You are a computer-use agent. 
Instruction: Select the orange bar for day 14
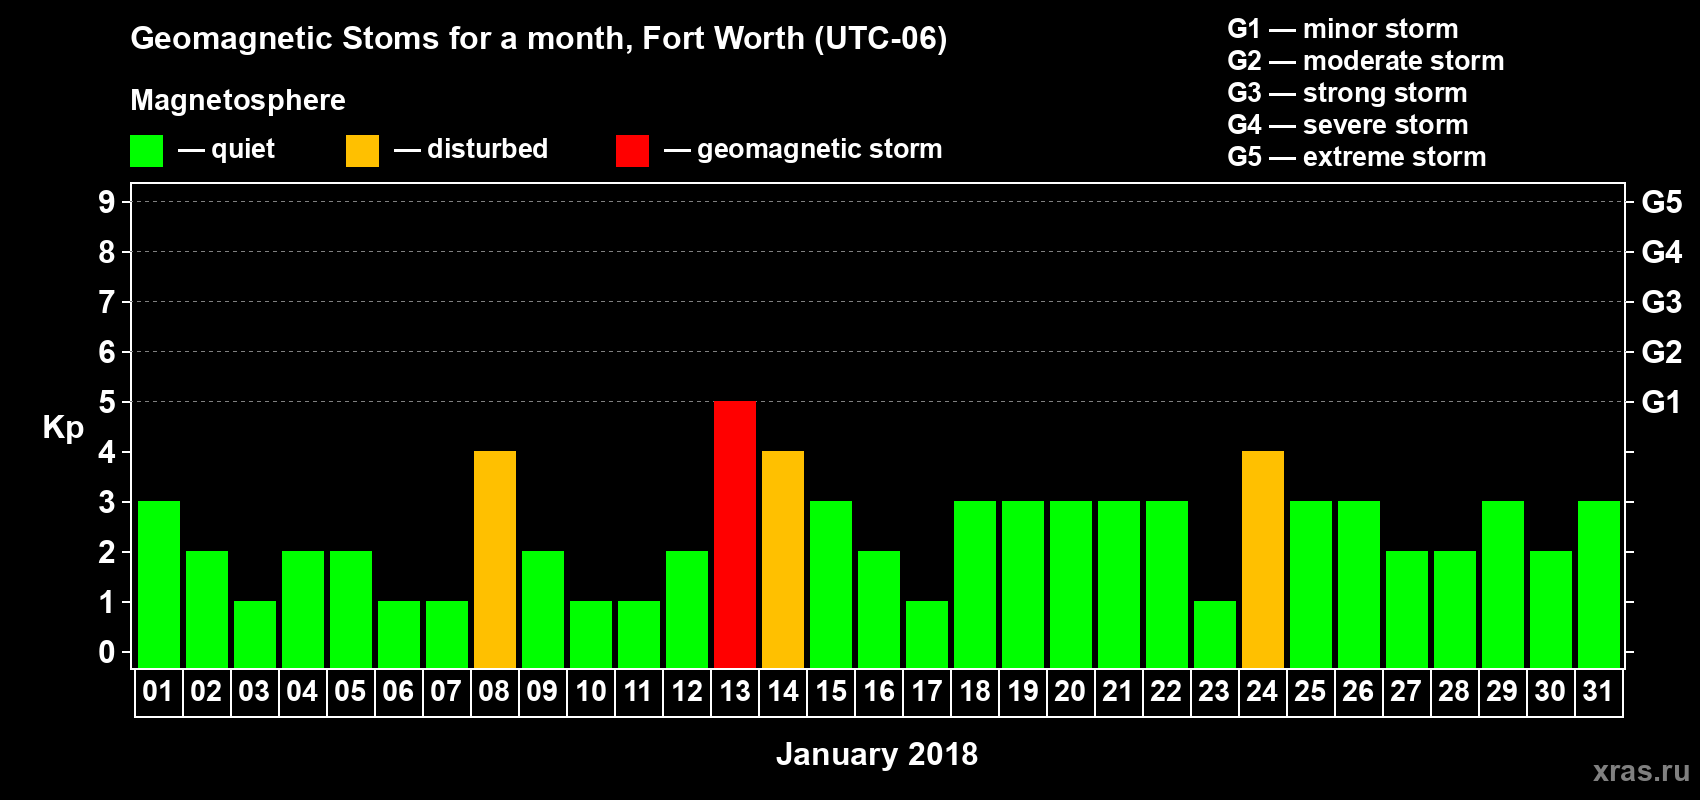[x=783, y=559]
